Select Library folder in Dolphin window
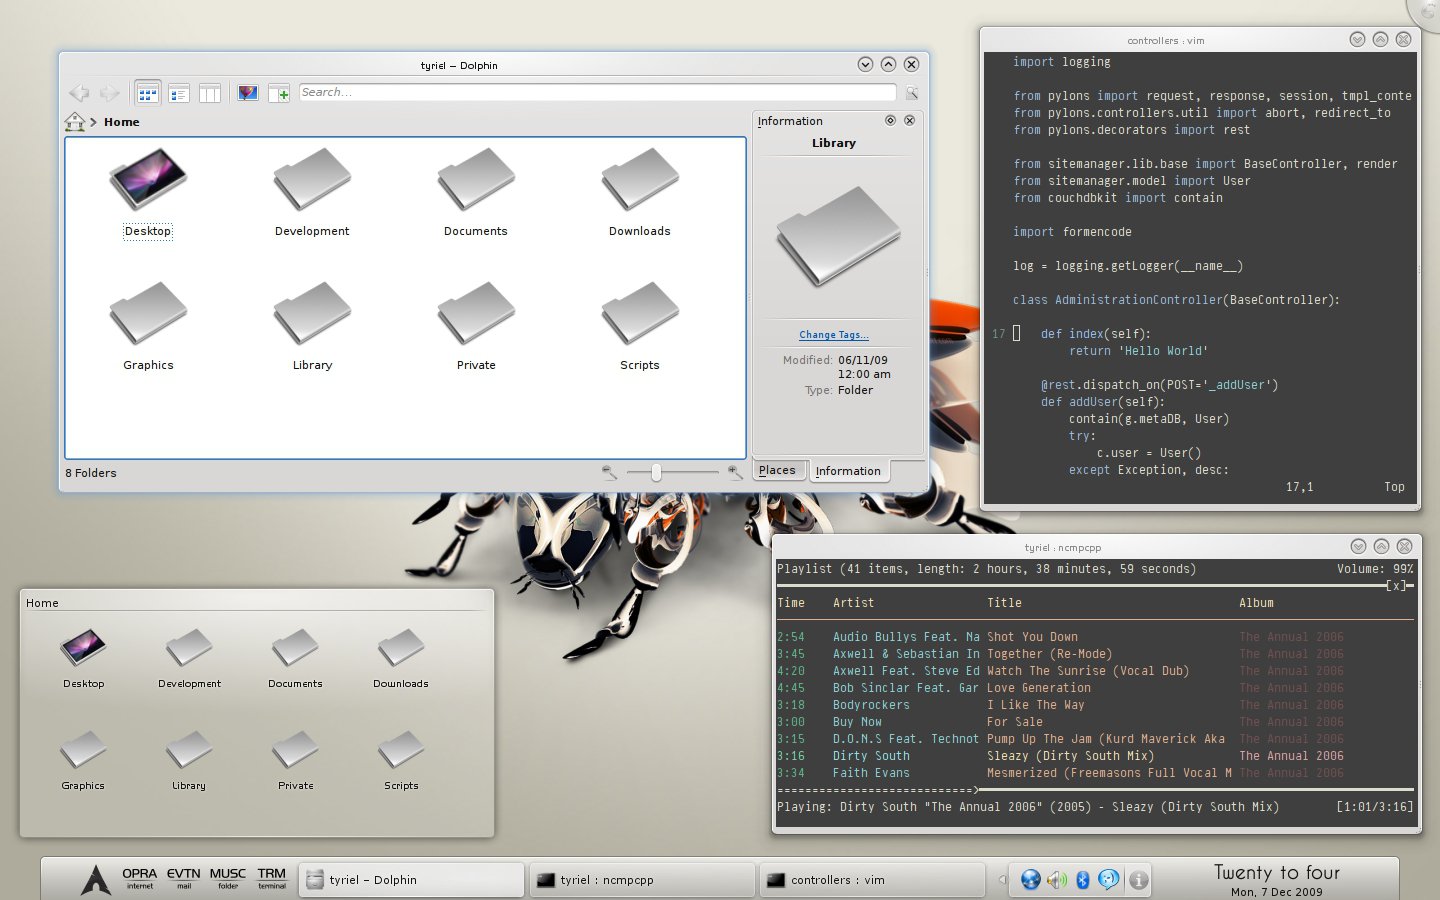This screenshot has width=1440, height=900. [312, 327]
